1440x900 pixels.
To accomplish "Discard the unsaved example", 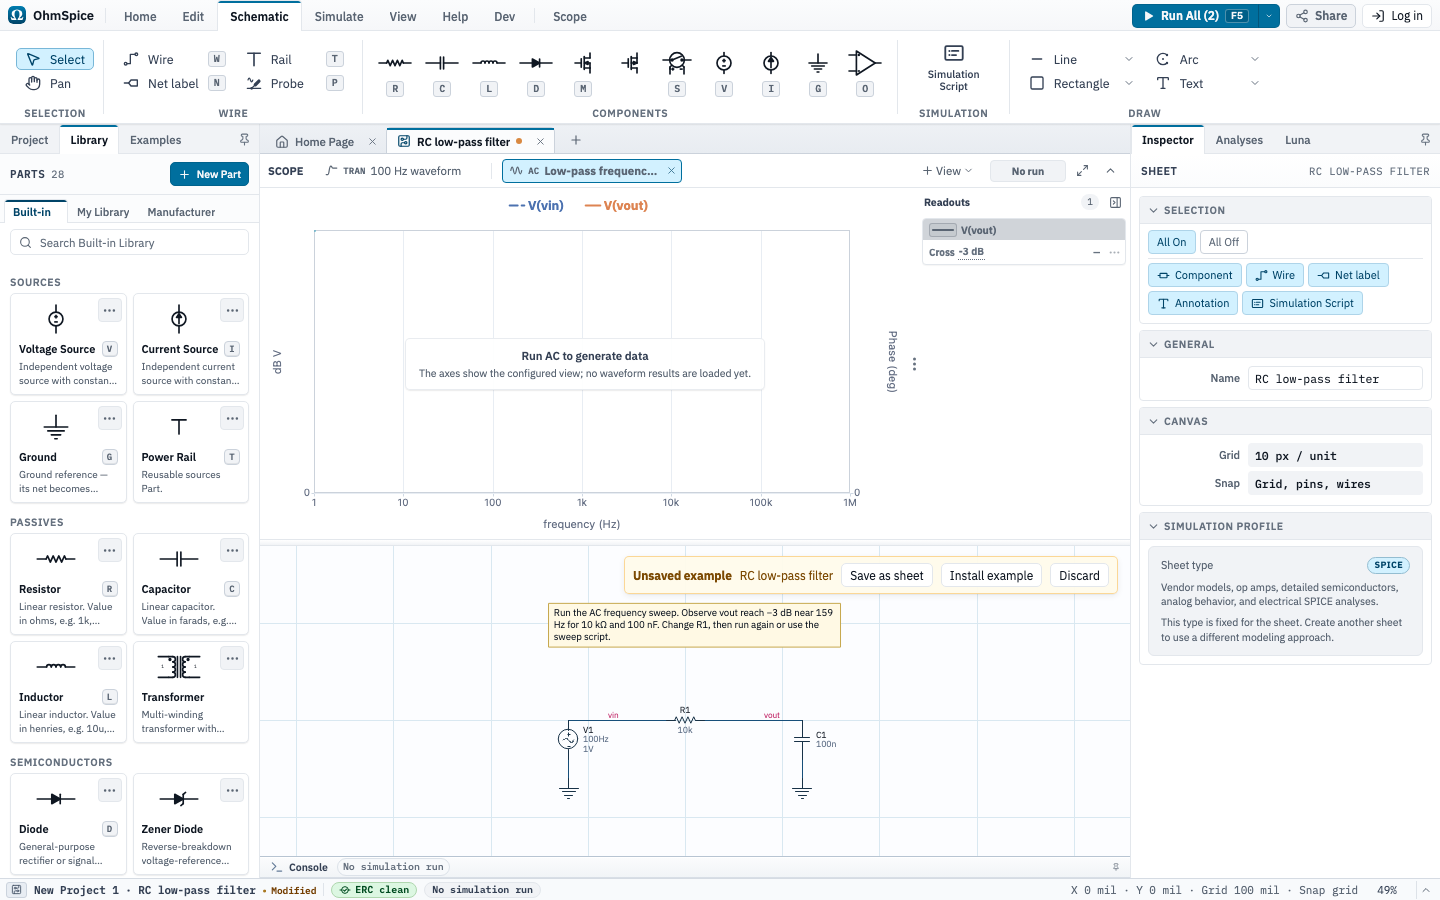I will 1079,576.
